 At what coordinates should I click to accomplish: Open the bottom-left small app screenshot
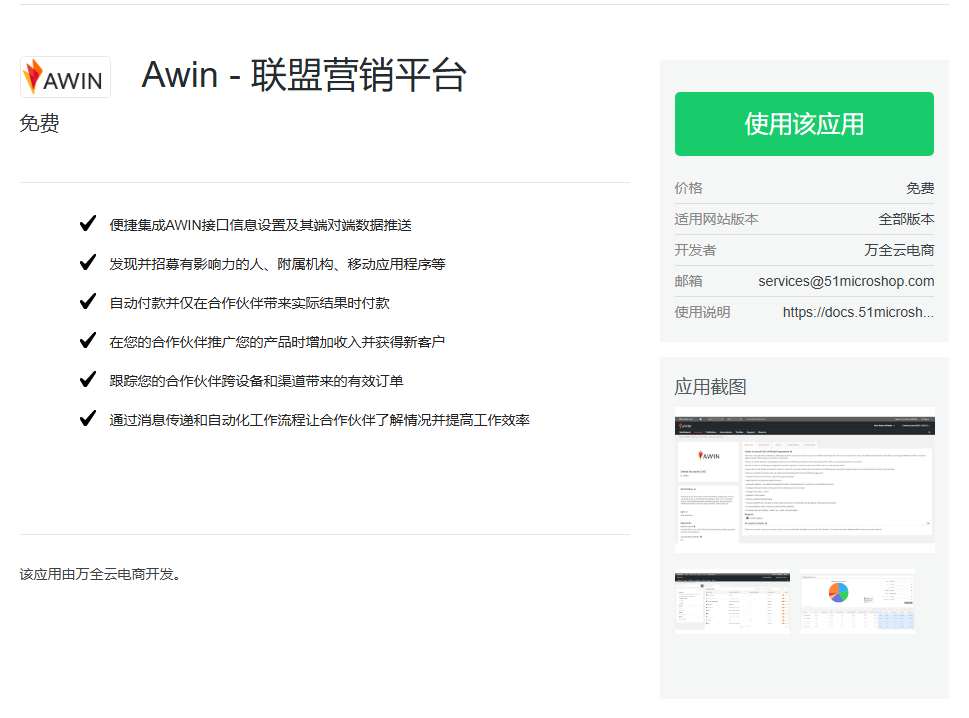(732, 602)
